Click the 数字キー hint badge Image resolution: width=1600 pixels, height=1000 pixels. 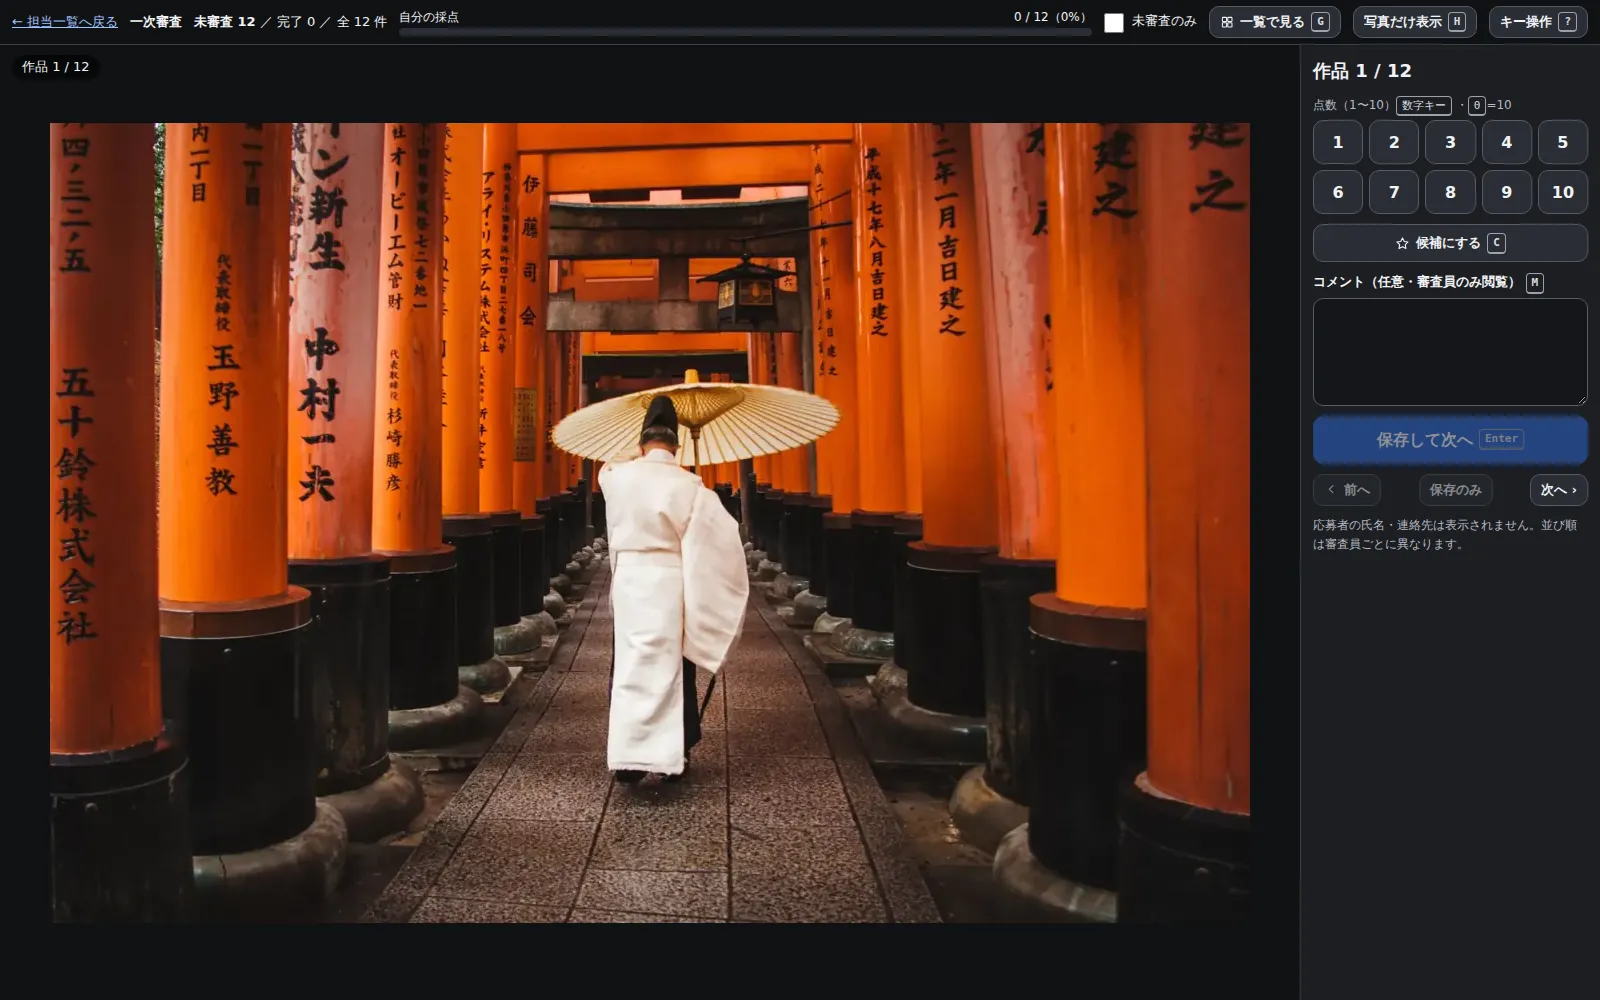tap(1423, 105)
